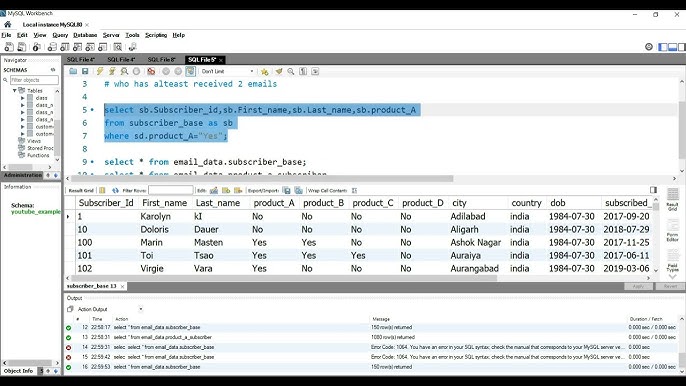Click the home screen icon
This screenshot has height=386, width=686.
tap(7, 25)
